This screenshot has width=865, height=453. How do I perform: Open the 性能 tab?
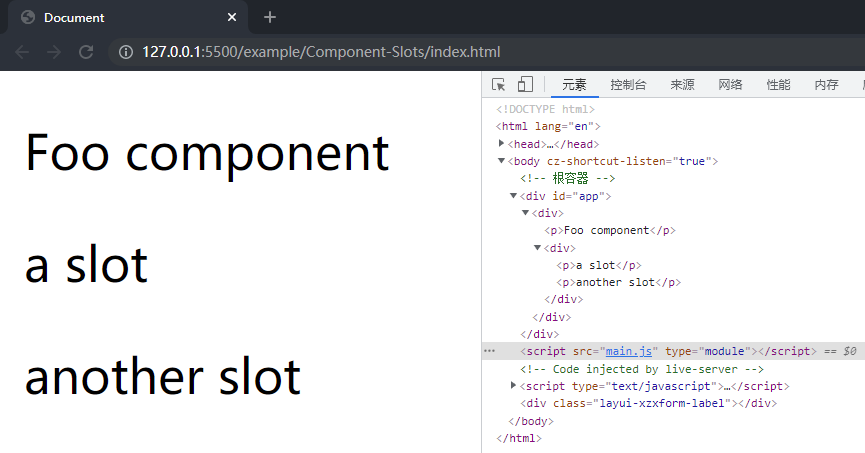tap(778, 84)
